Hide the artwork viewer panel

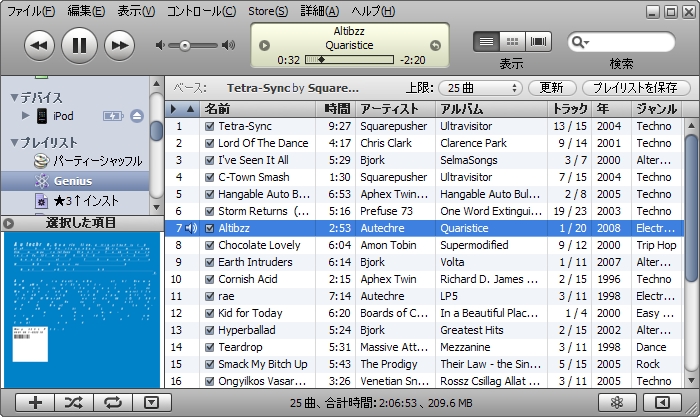tap(152, 403)
